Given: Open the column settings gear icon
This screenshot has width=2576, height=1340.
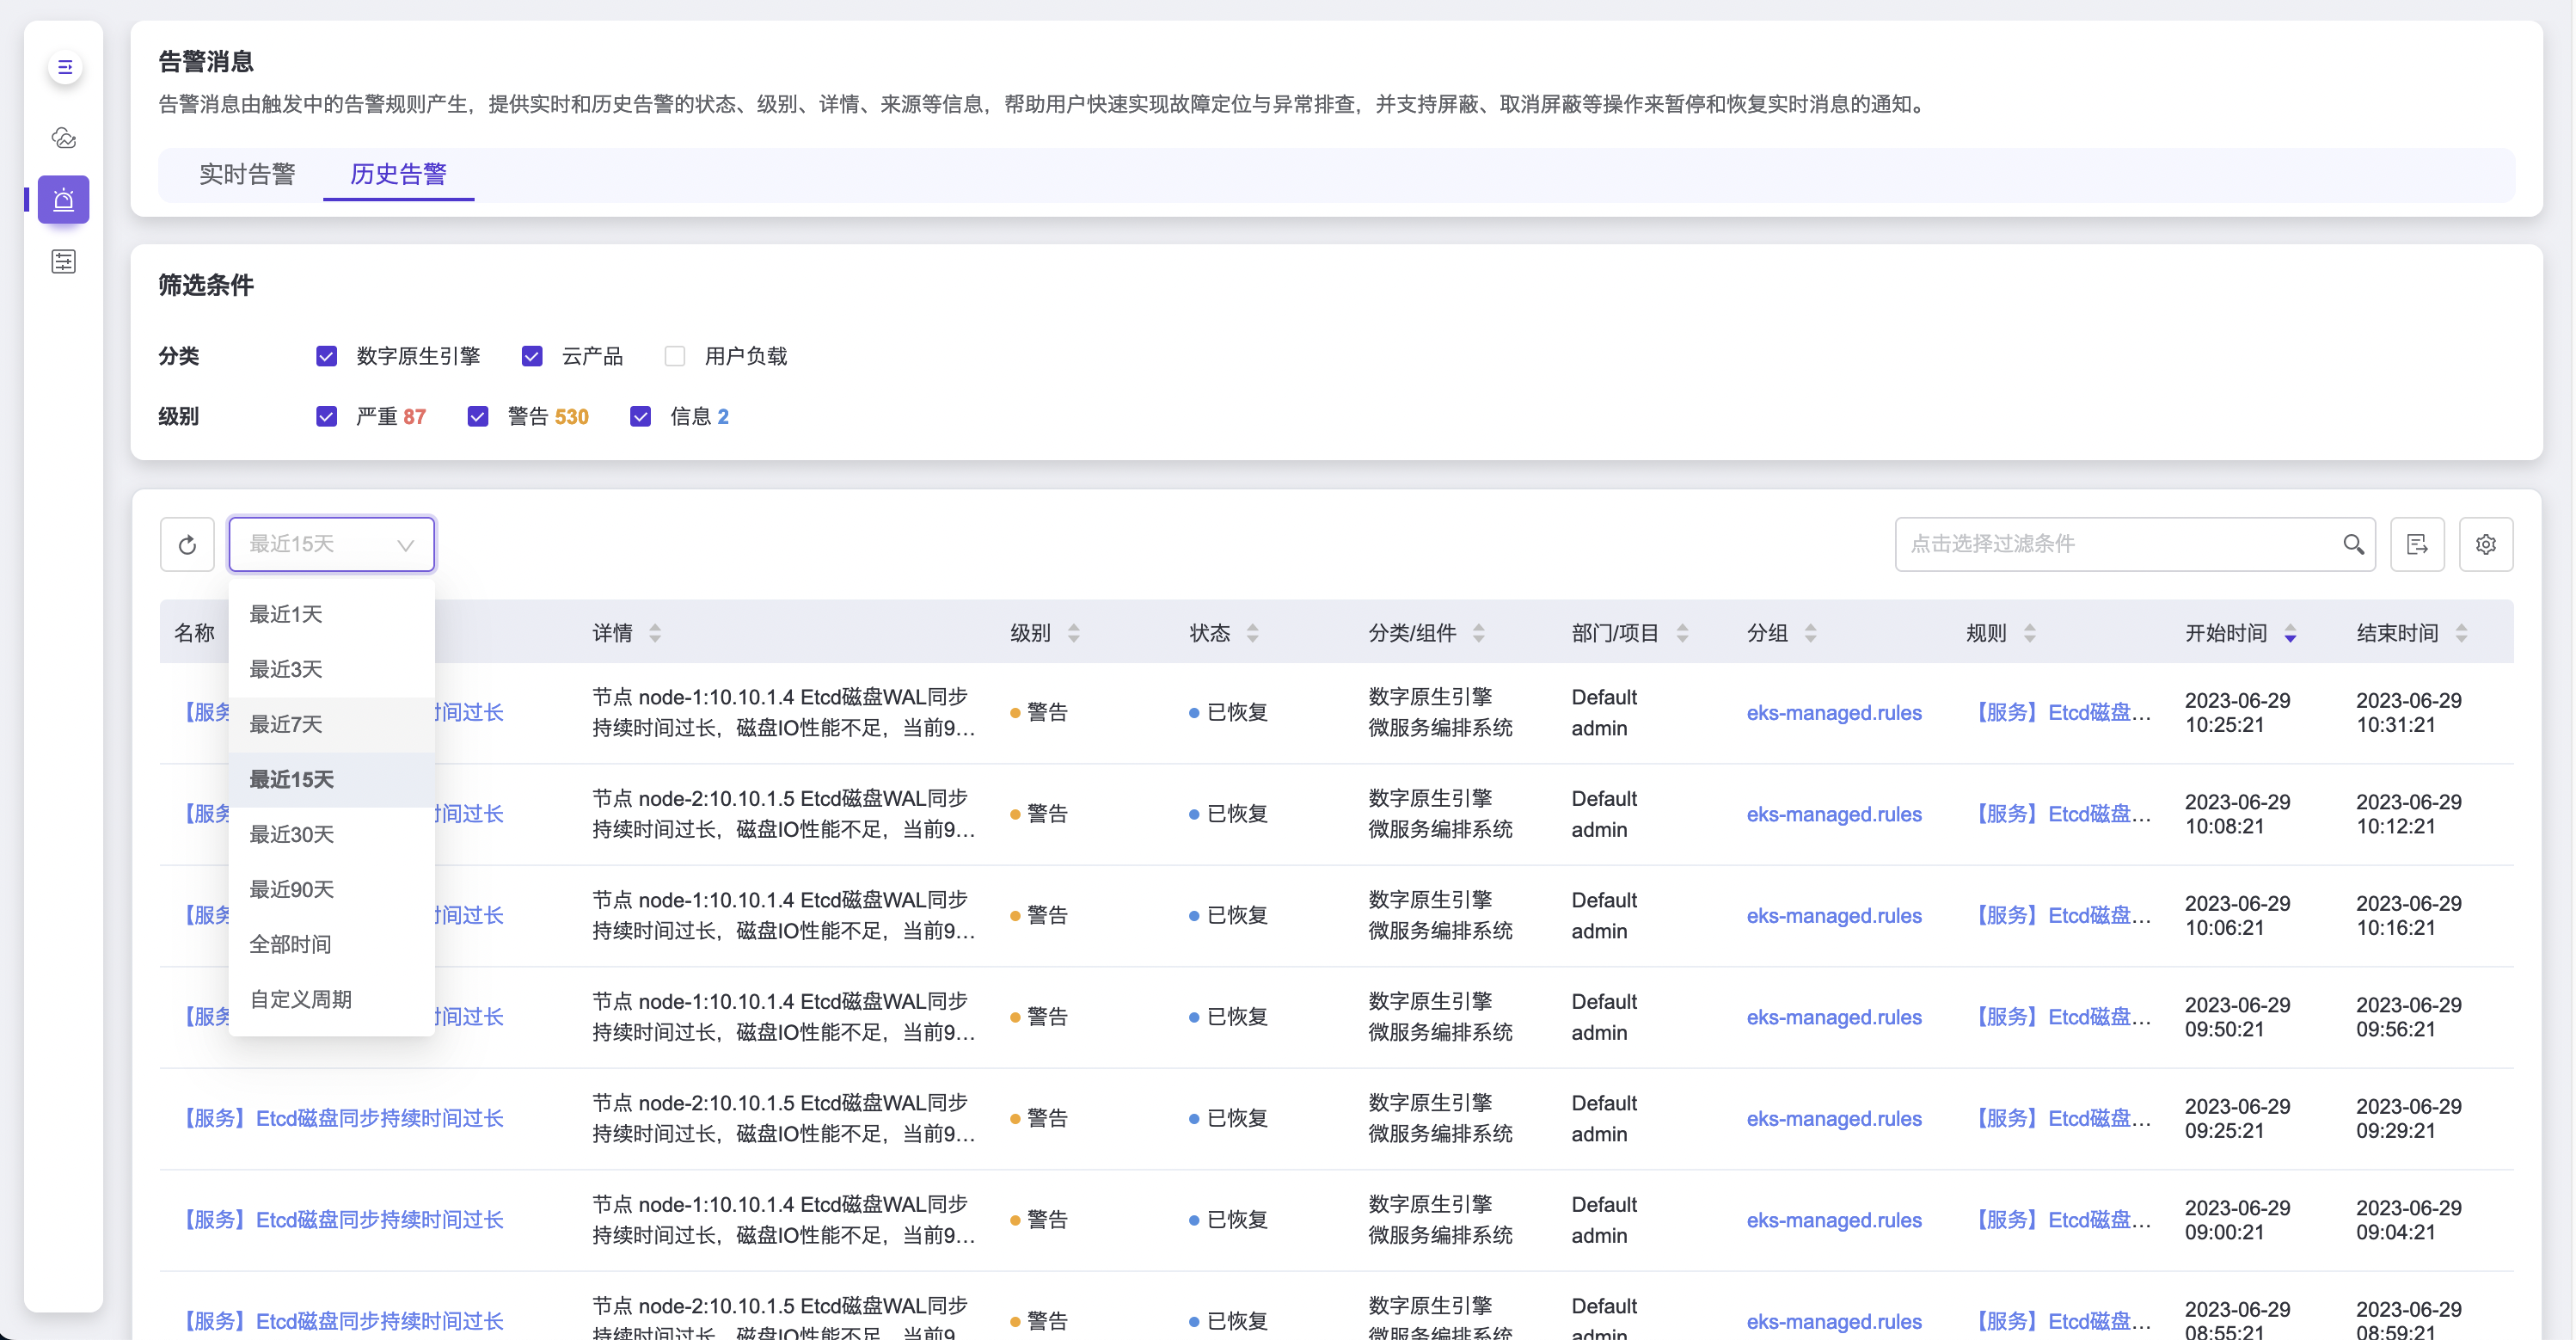Looking at the screenshot, I should [x=2486, y=544].
